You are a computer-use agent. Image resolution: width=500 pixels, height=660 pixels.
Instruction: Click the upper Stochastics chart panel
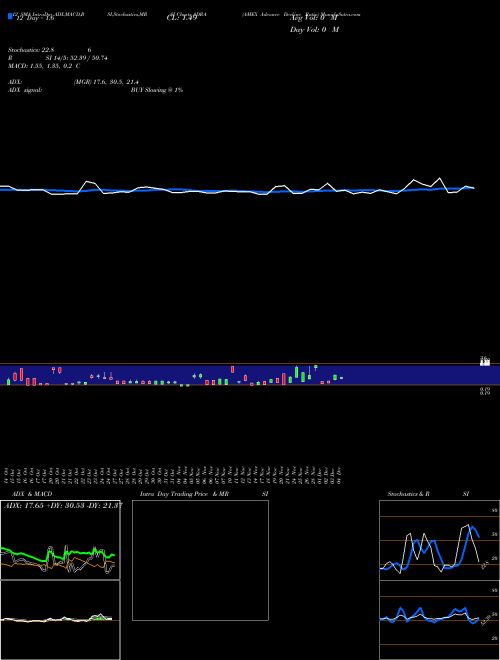point(439,540)
